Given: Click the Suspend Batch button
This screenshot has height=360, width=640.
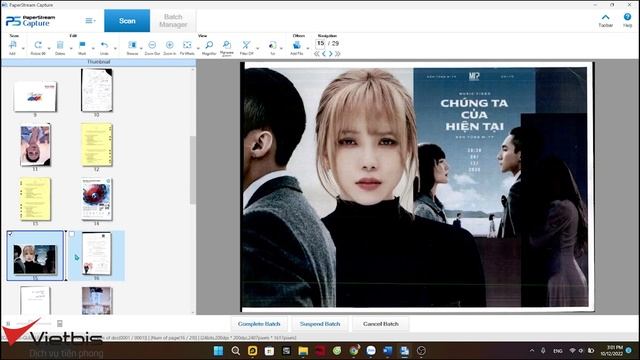Looking at the screenshot, I should point(320,324).
